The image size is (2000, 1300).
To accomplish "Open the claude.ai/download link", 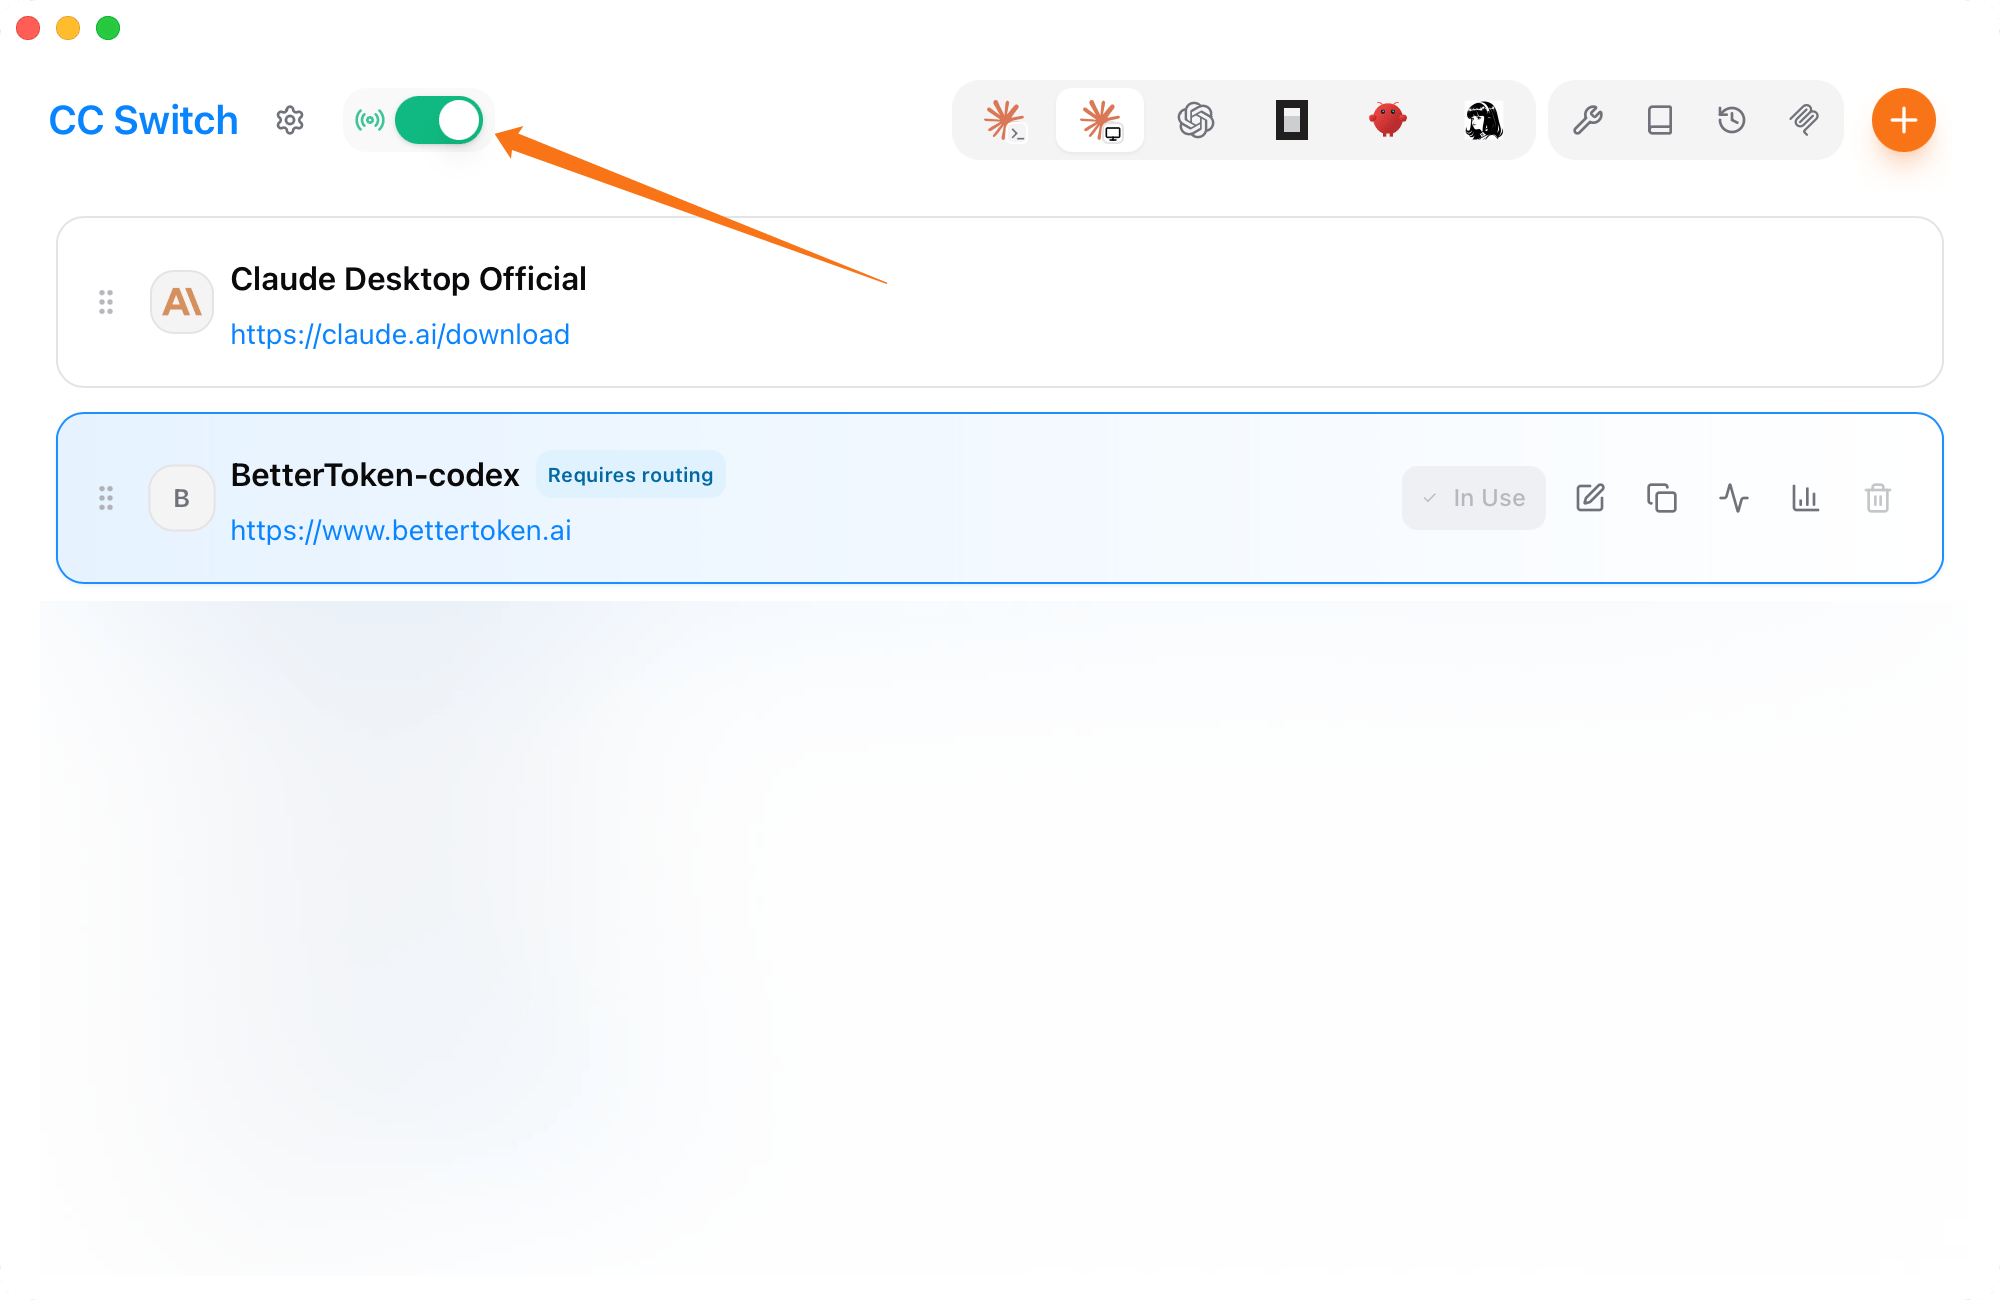I will pos(400,334).
